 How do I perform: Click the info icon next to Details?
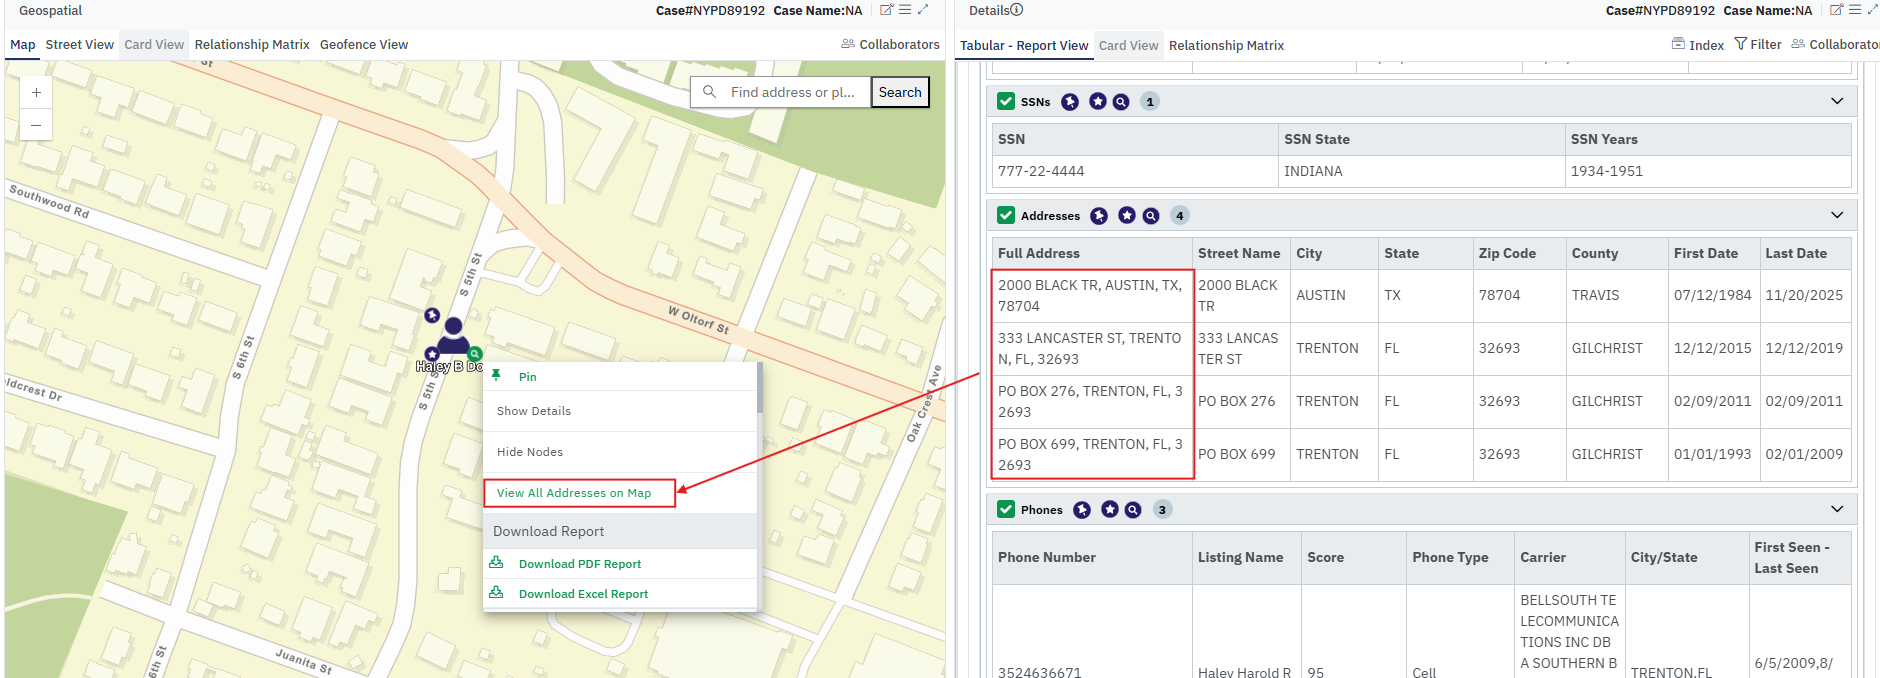pos(1017,10)
